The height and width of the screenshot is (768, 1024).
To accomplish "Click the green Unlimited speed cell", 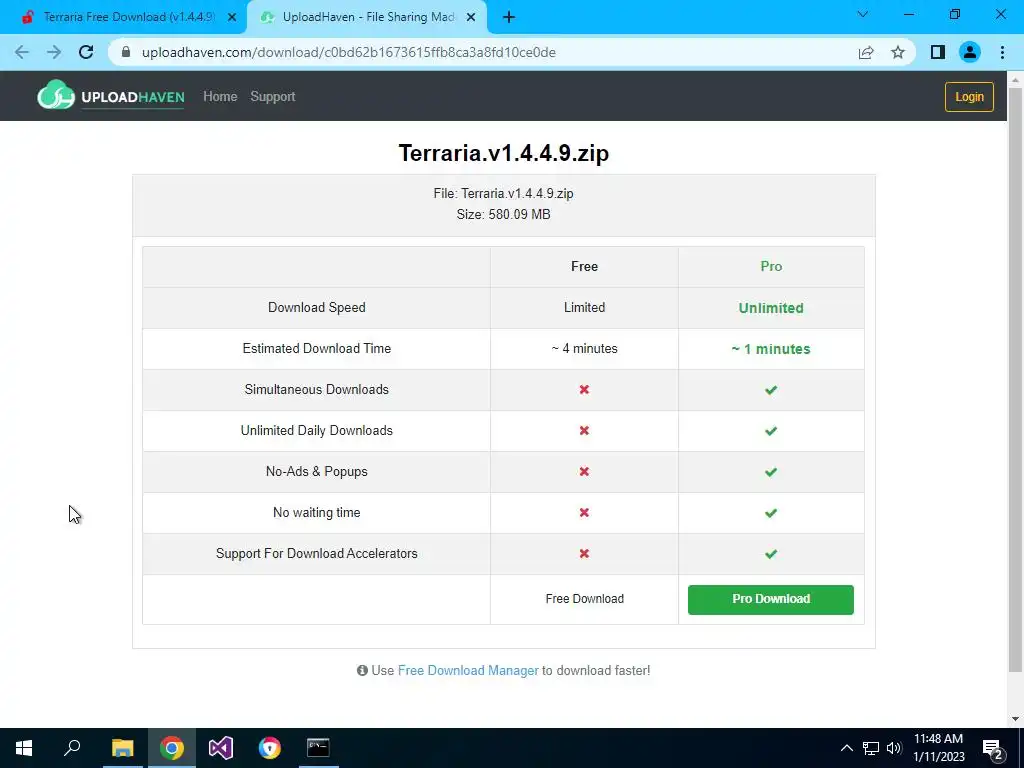I will click(771, 308).
